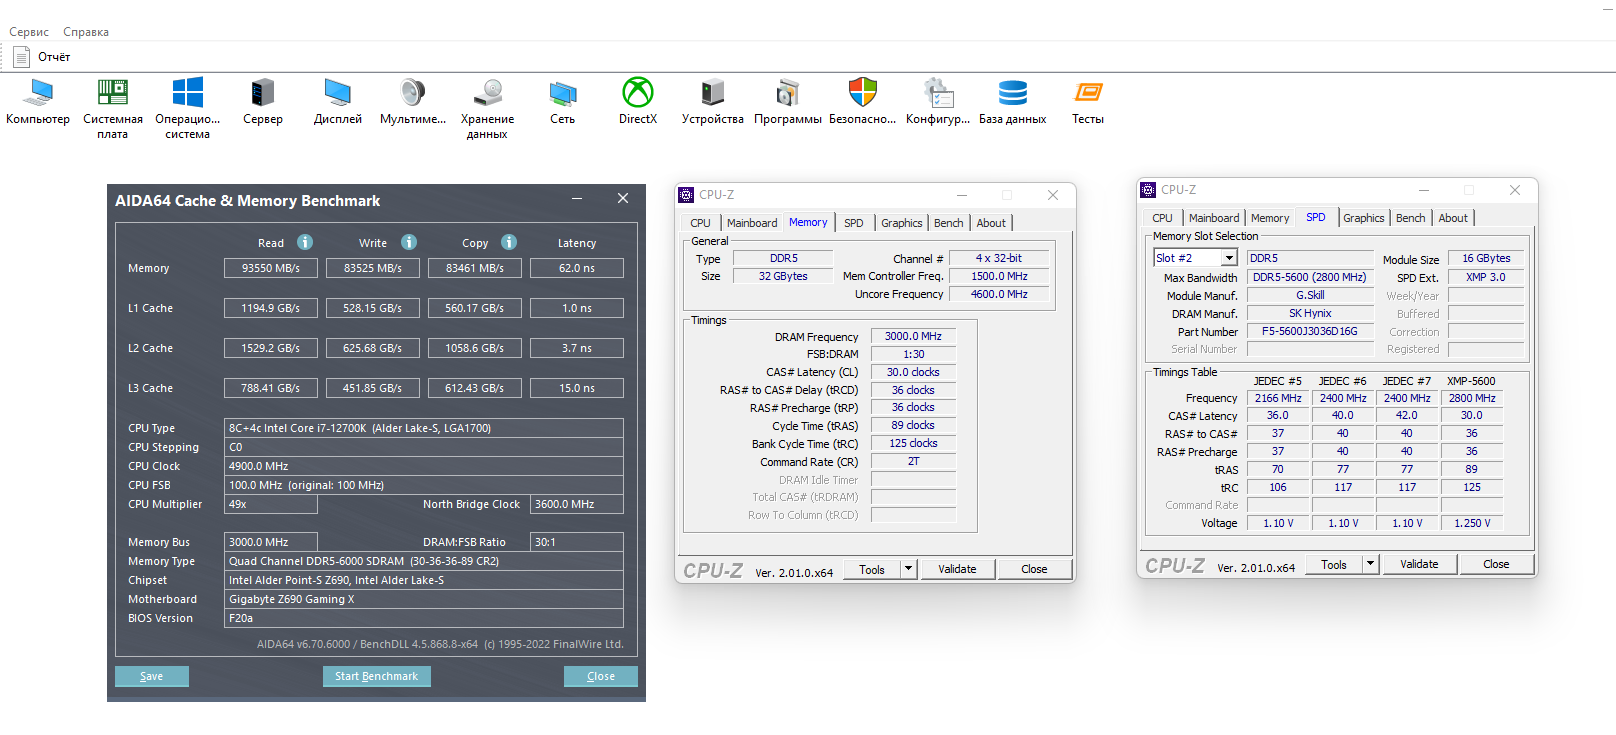Click Start Benchmark button
1616x735 pixels.
[x=377, y=677]
